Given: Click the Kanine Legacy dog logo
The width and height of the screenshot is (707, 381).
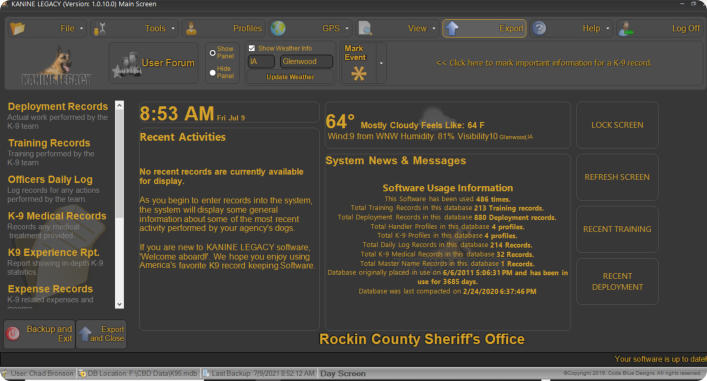Looking at the screenshot, I should (x=56, y=67).
